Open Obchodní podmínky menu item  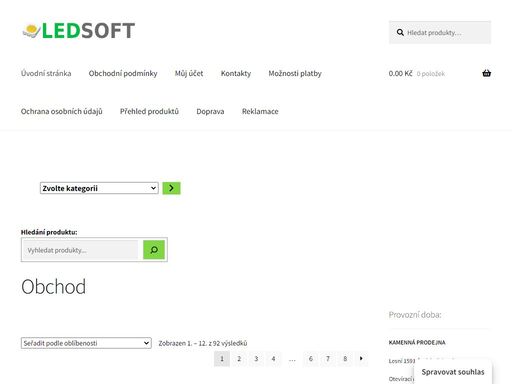click(123, 73)
